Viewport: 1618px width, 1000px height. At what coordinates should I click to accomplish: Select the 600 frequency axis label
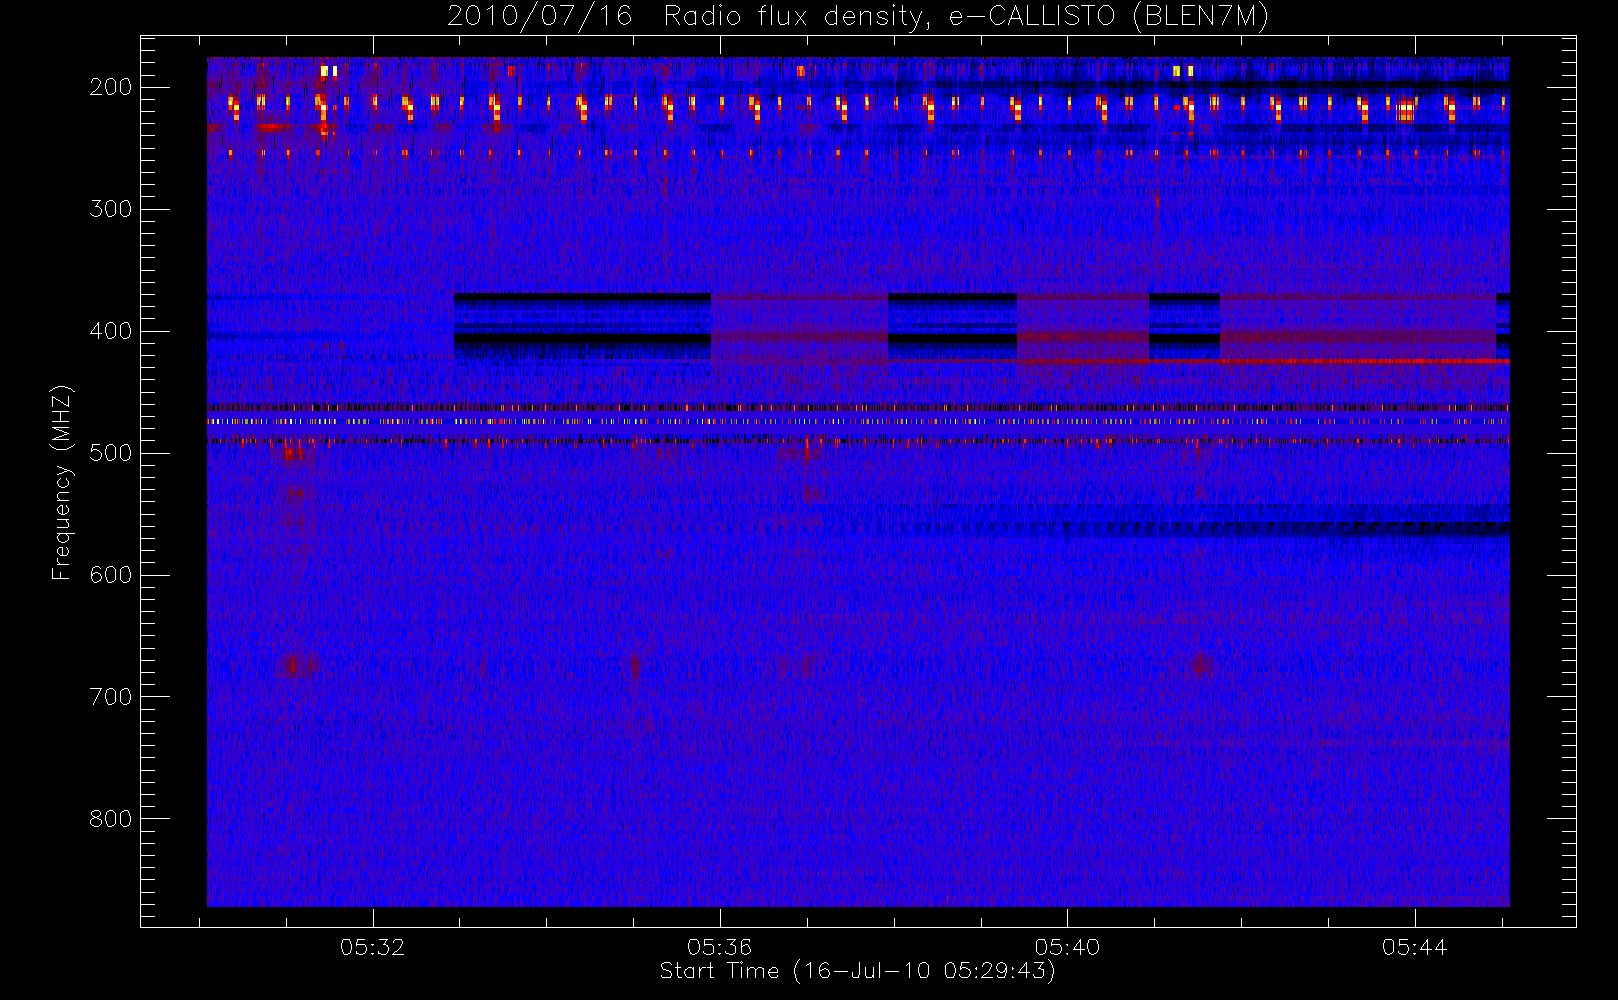coord(111,575)
